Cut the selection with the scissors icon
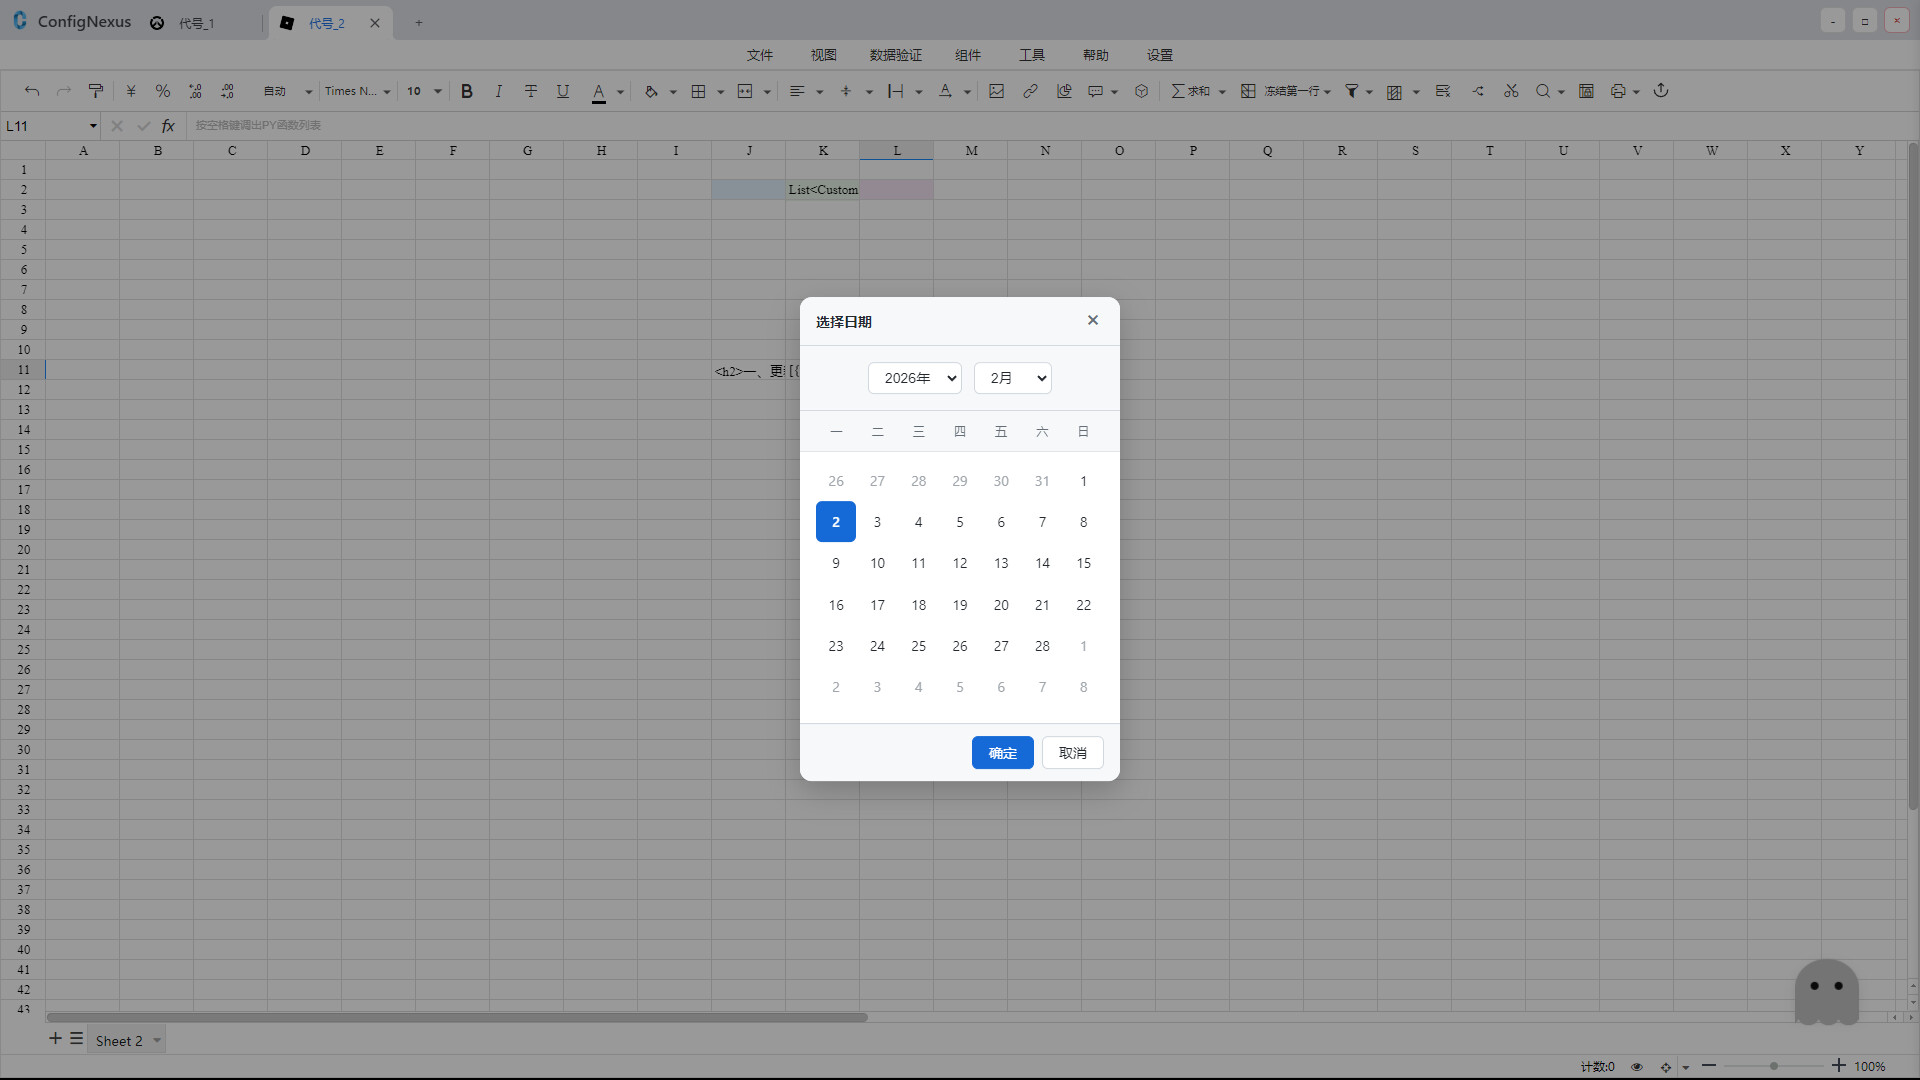The width and height of the screenshot is (1920, 1080). [1511, 91]
